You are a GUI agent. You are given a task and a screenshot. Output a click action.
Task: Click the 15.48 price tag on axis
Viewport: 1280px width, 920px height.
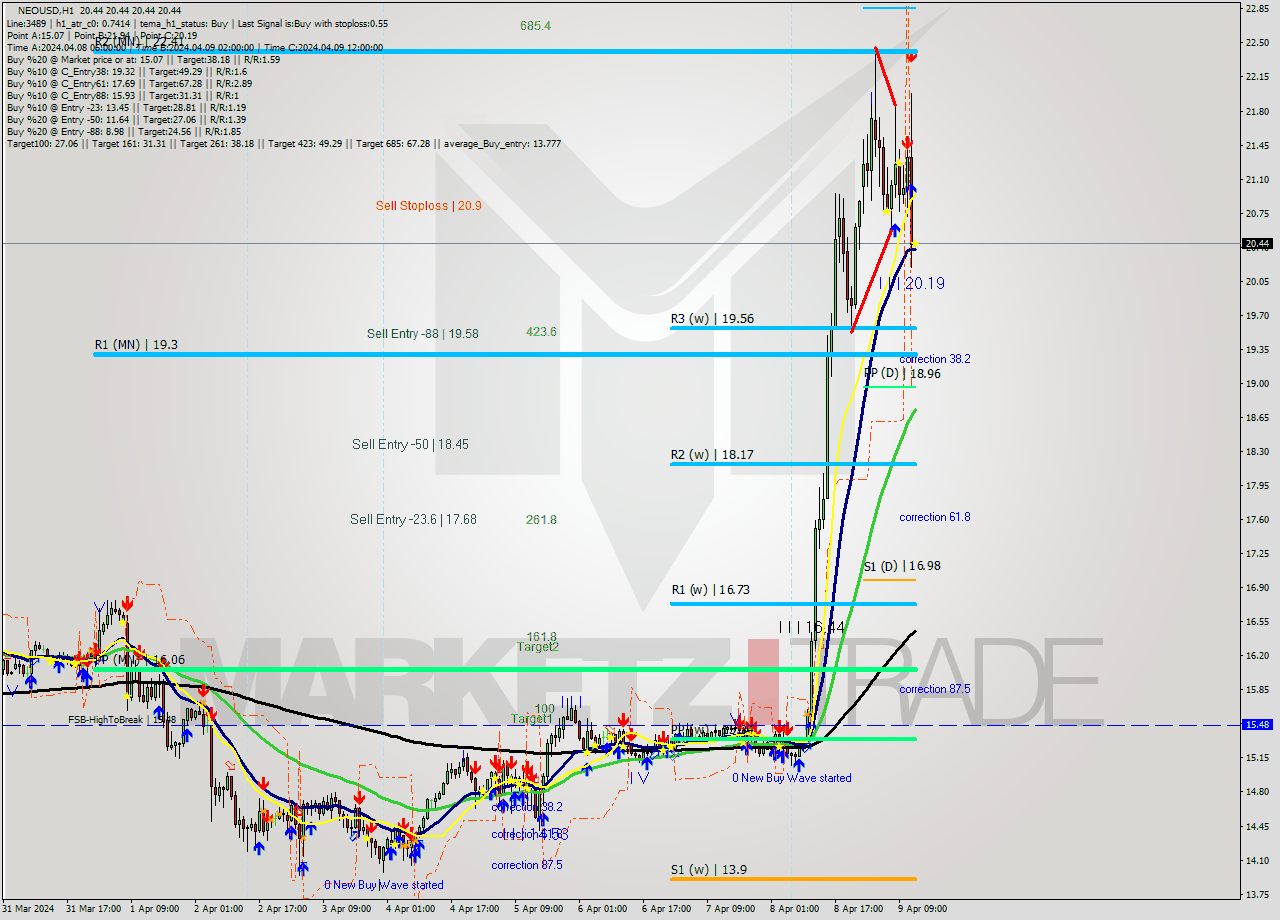coord(1258,724)
